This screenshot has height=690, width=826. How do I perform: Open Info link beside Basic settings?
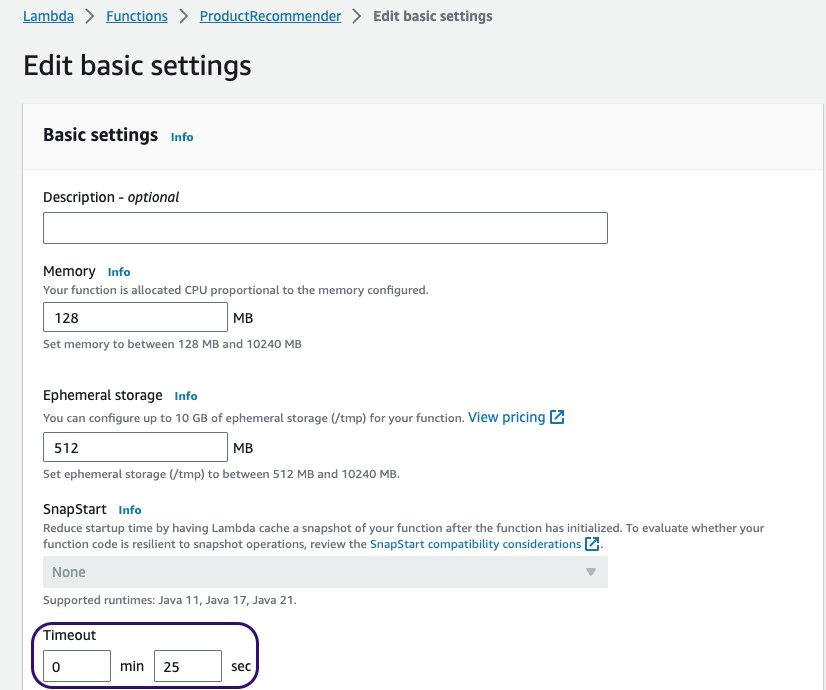[x=182, y=137]
